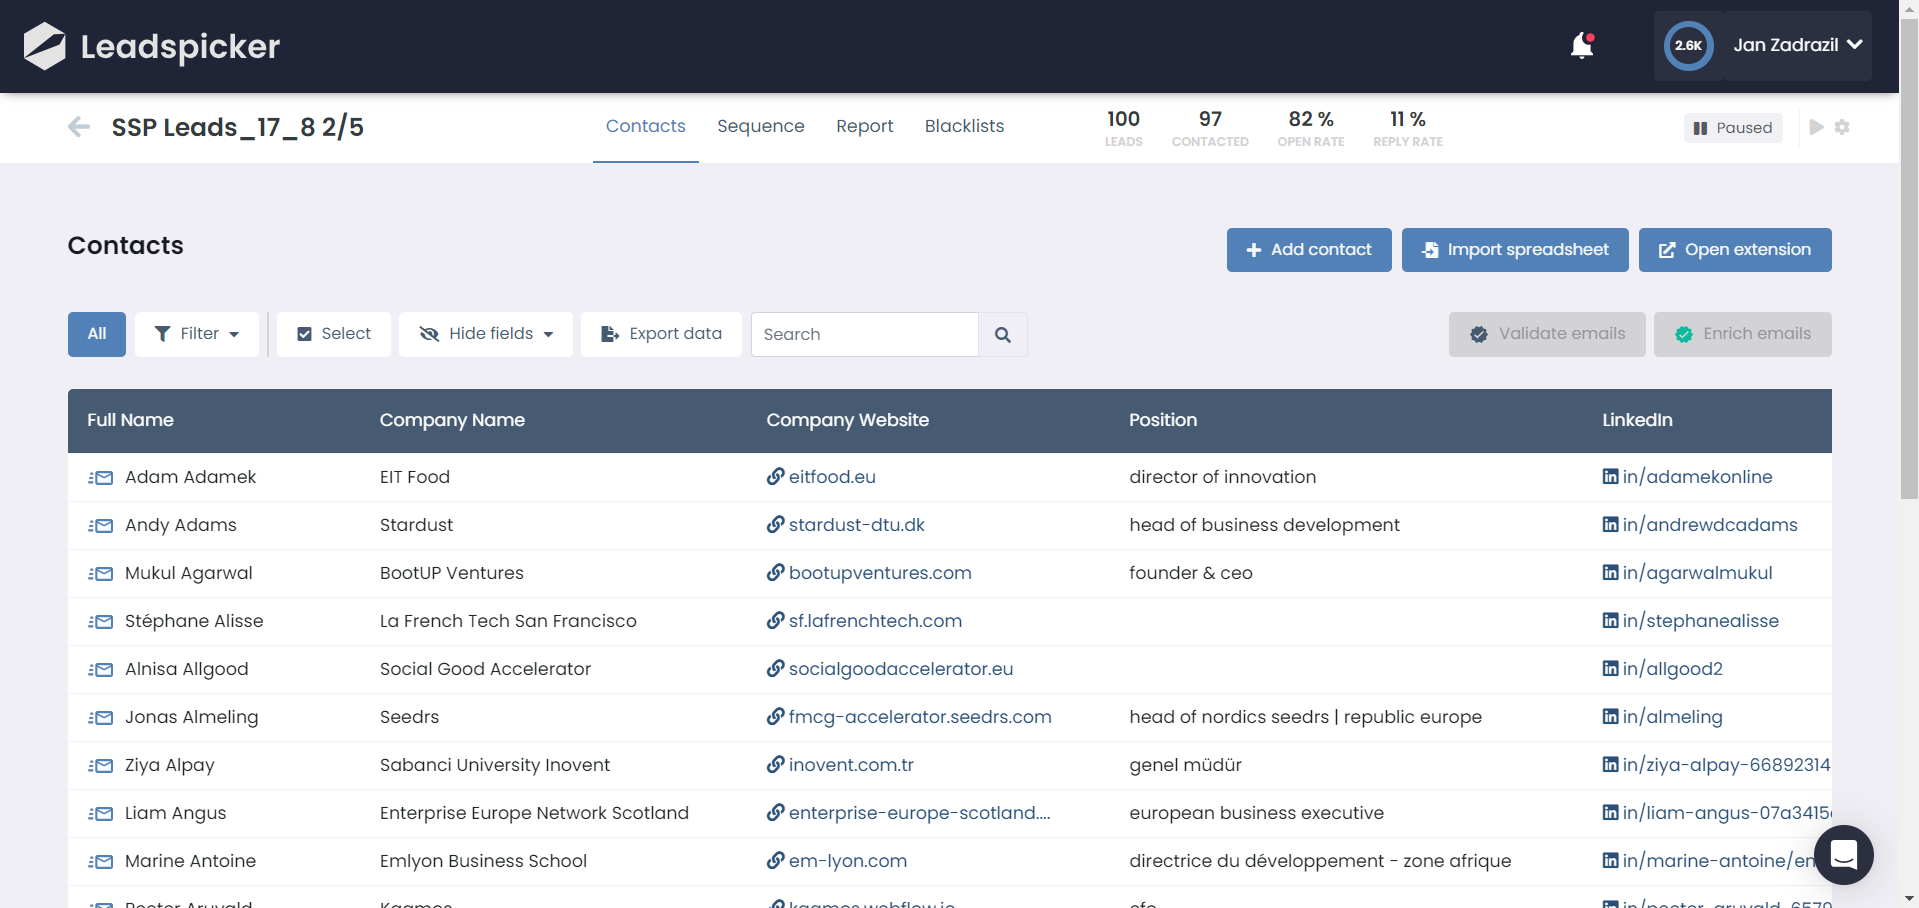Switch to the Sequence tab
Viewport: 1919px width, 908px height.
click(x=760, y=126)
